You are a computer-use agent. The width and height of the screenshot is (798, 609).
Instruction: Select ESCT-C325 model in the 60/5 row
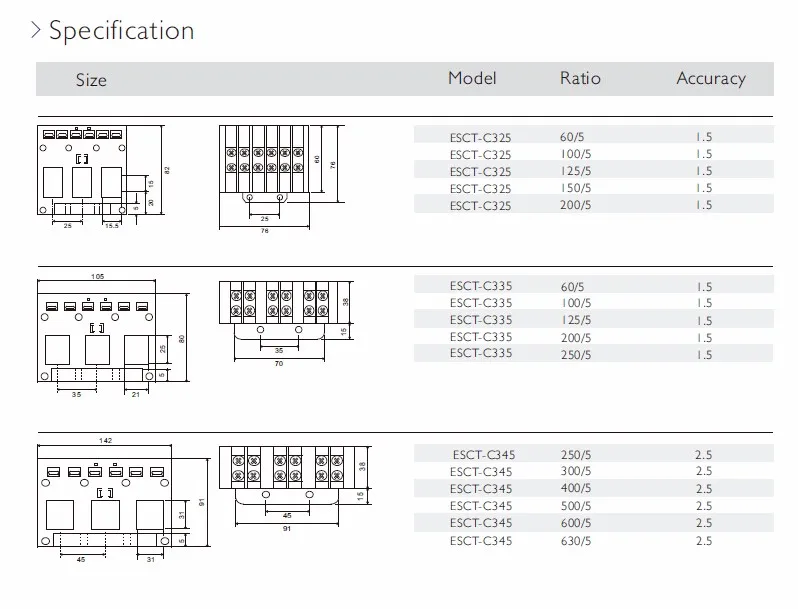click(x=480, y=138)
